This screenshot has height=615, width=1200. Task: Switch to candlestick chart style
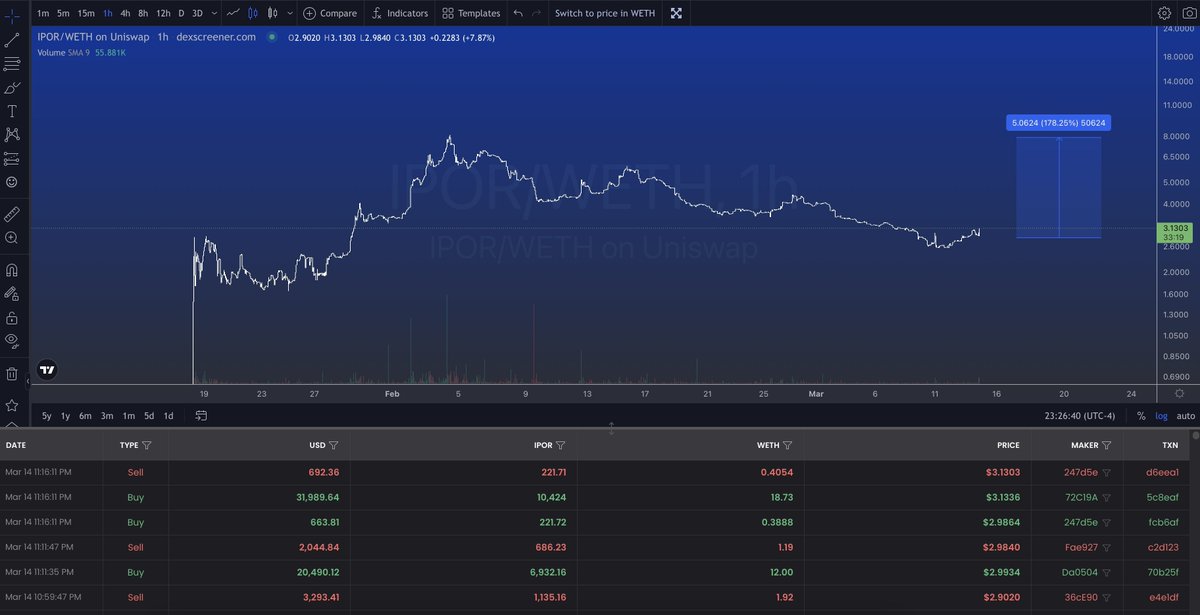tap(274, 13)
